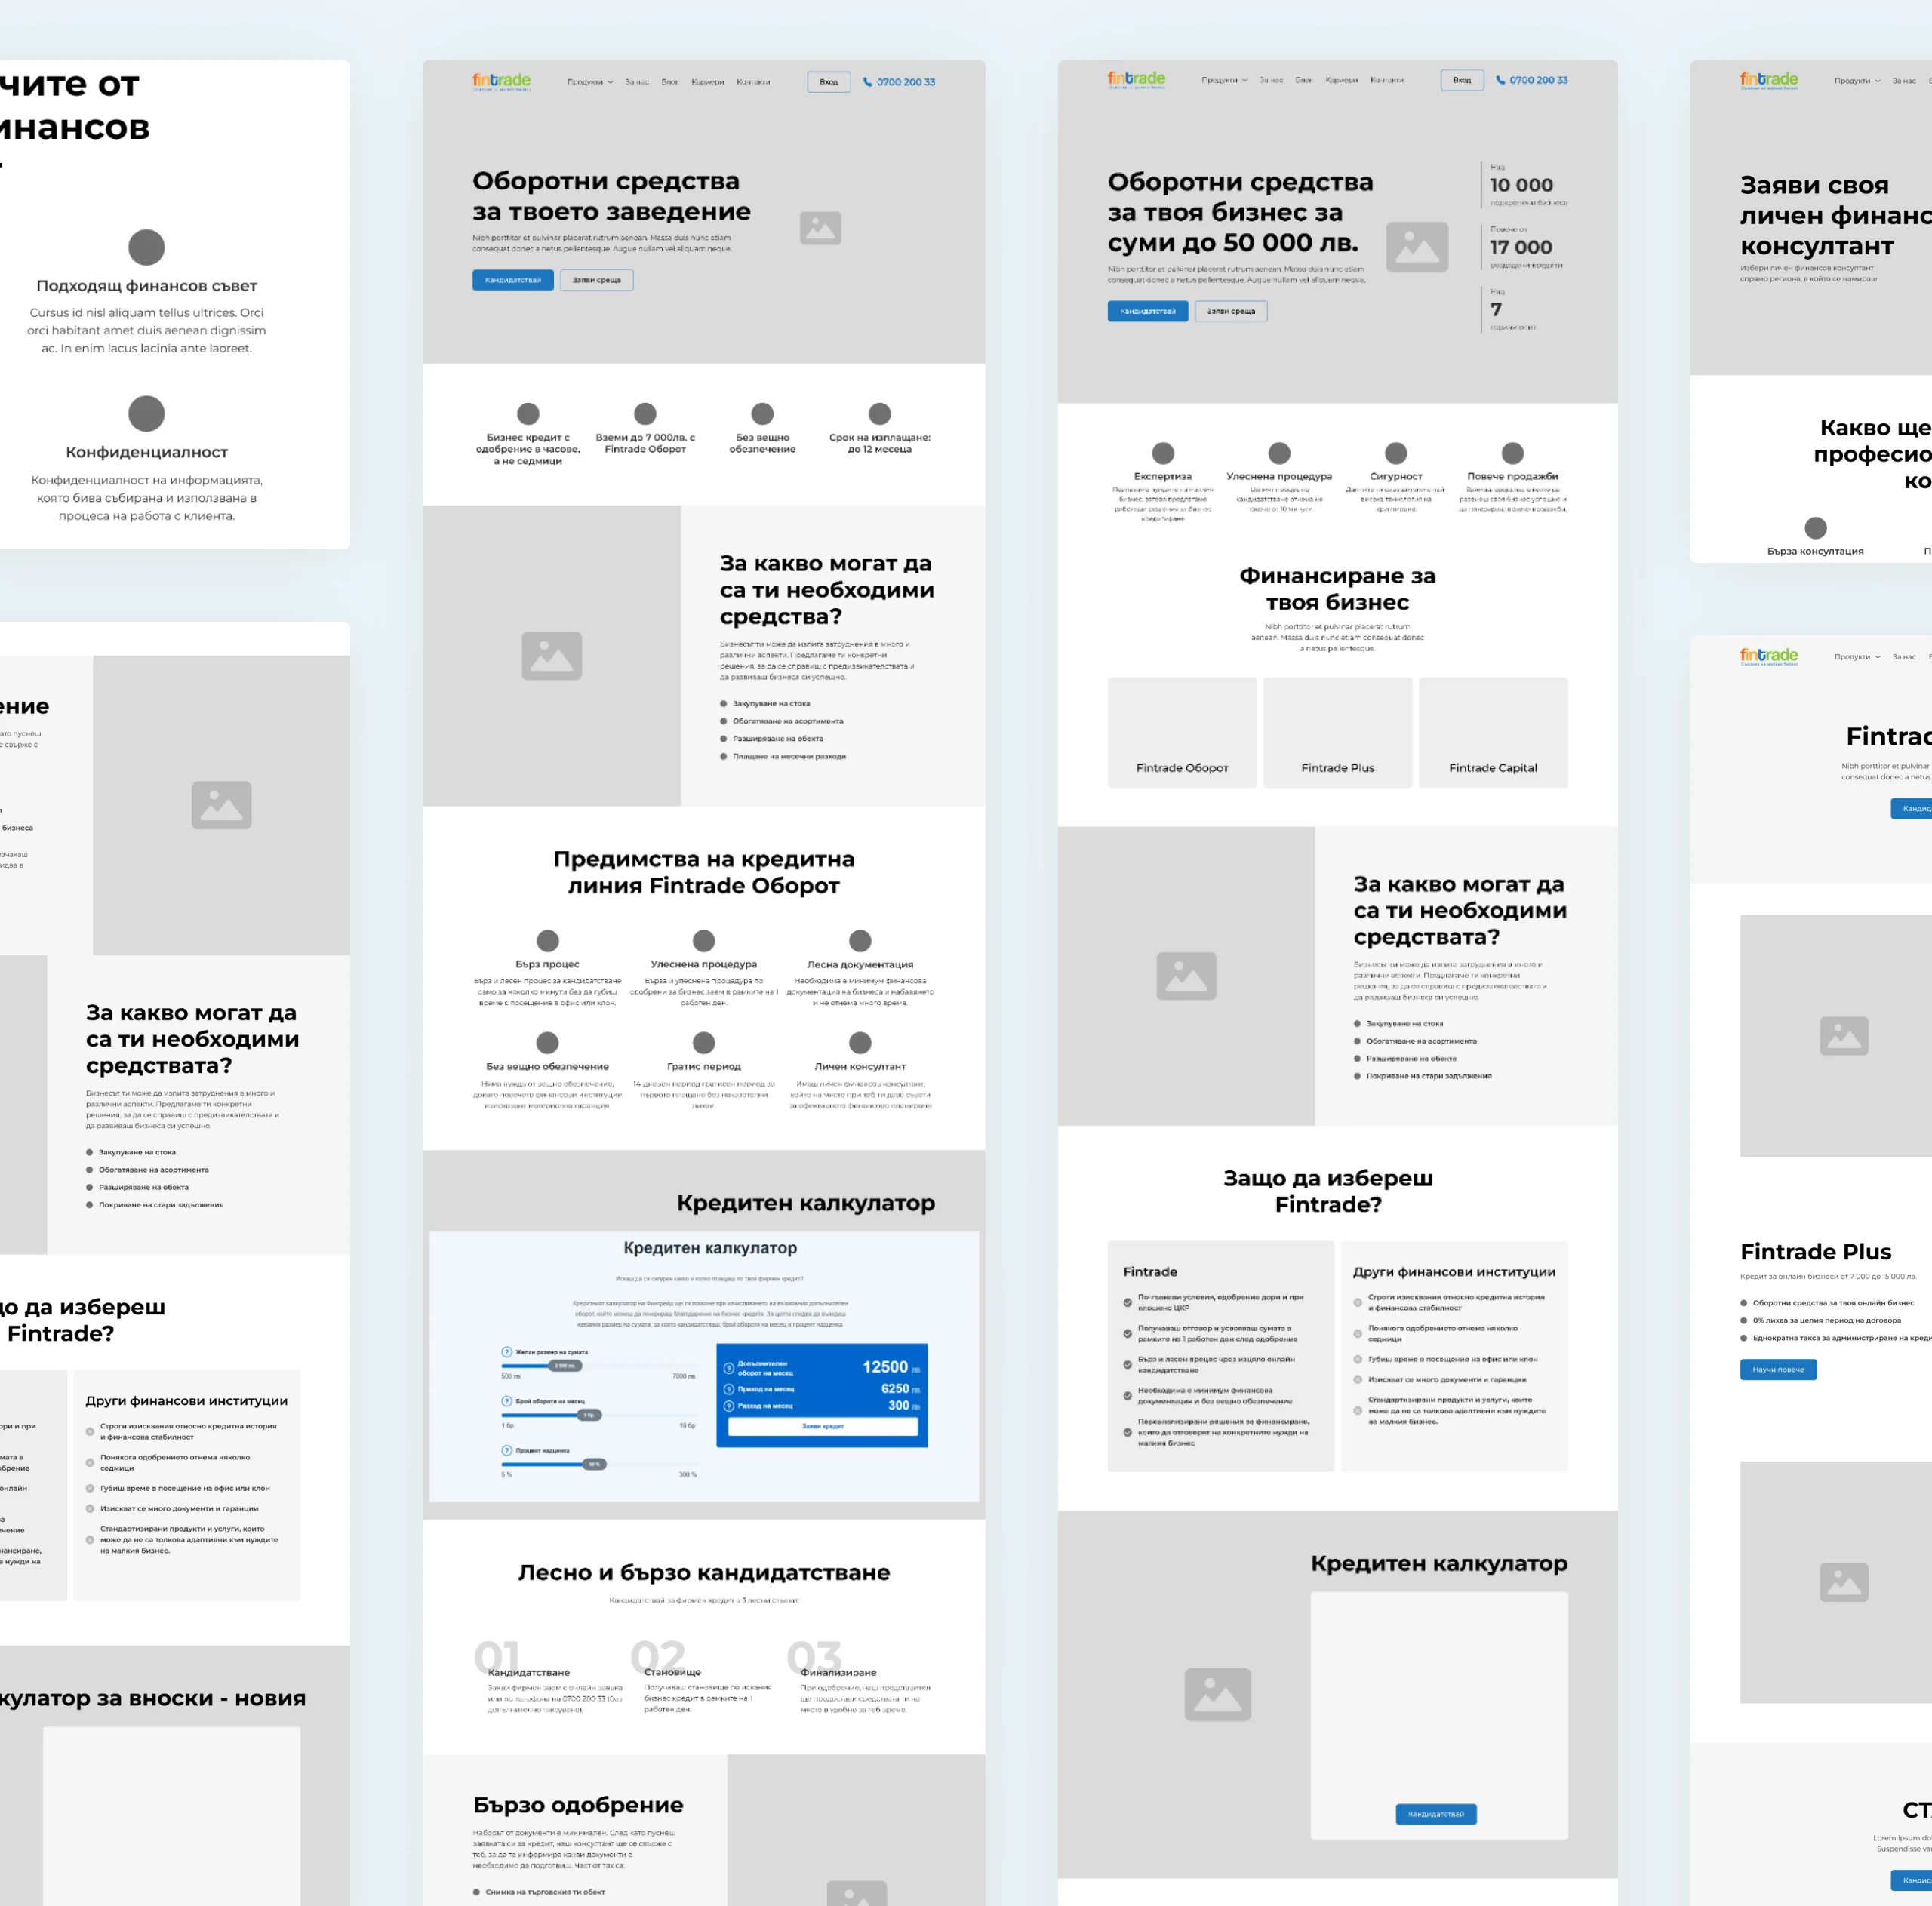Click the circle icon above Повече продажби
Viewport: 1932px width, 1906px height.
point(1513,453)
